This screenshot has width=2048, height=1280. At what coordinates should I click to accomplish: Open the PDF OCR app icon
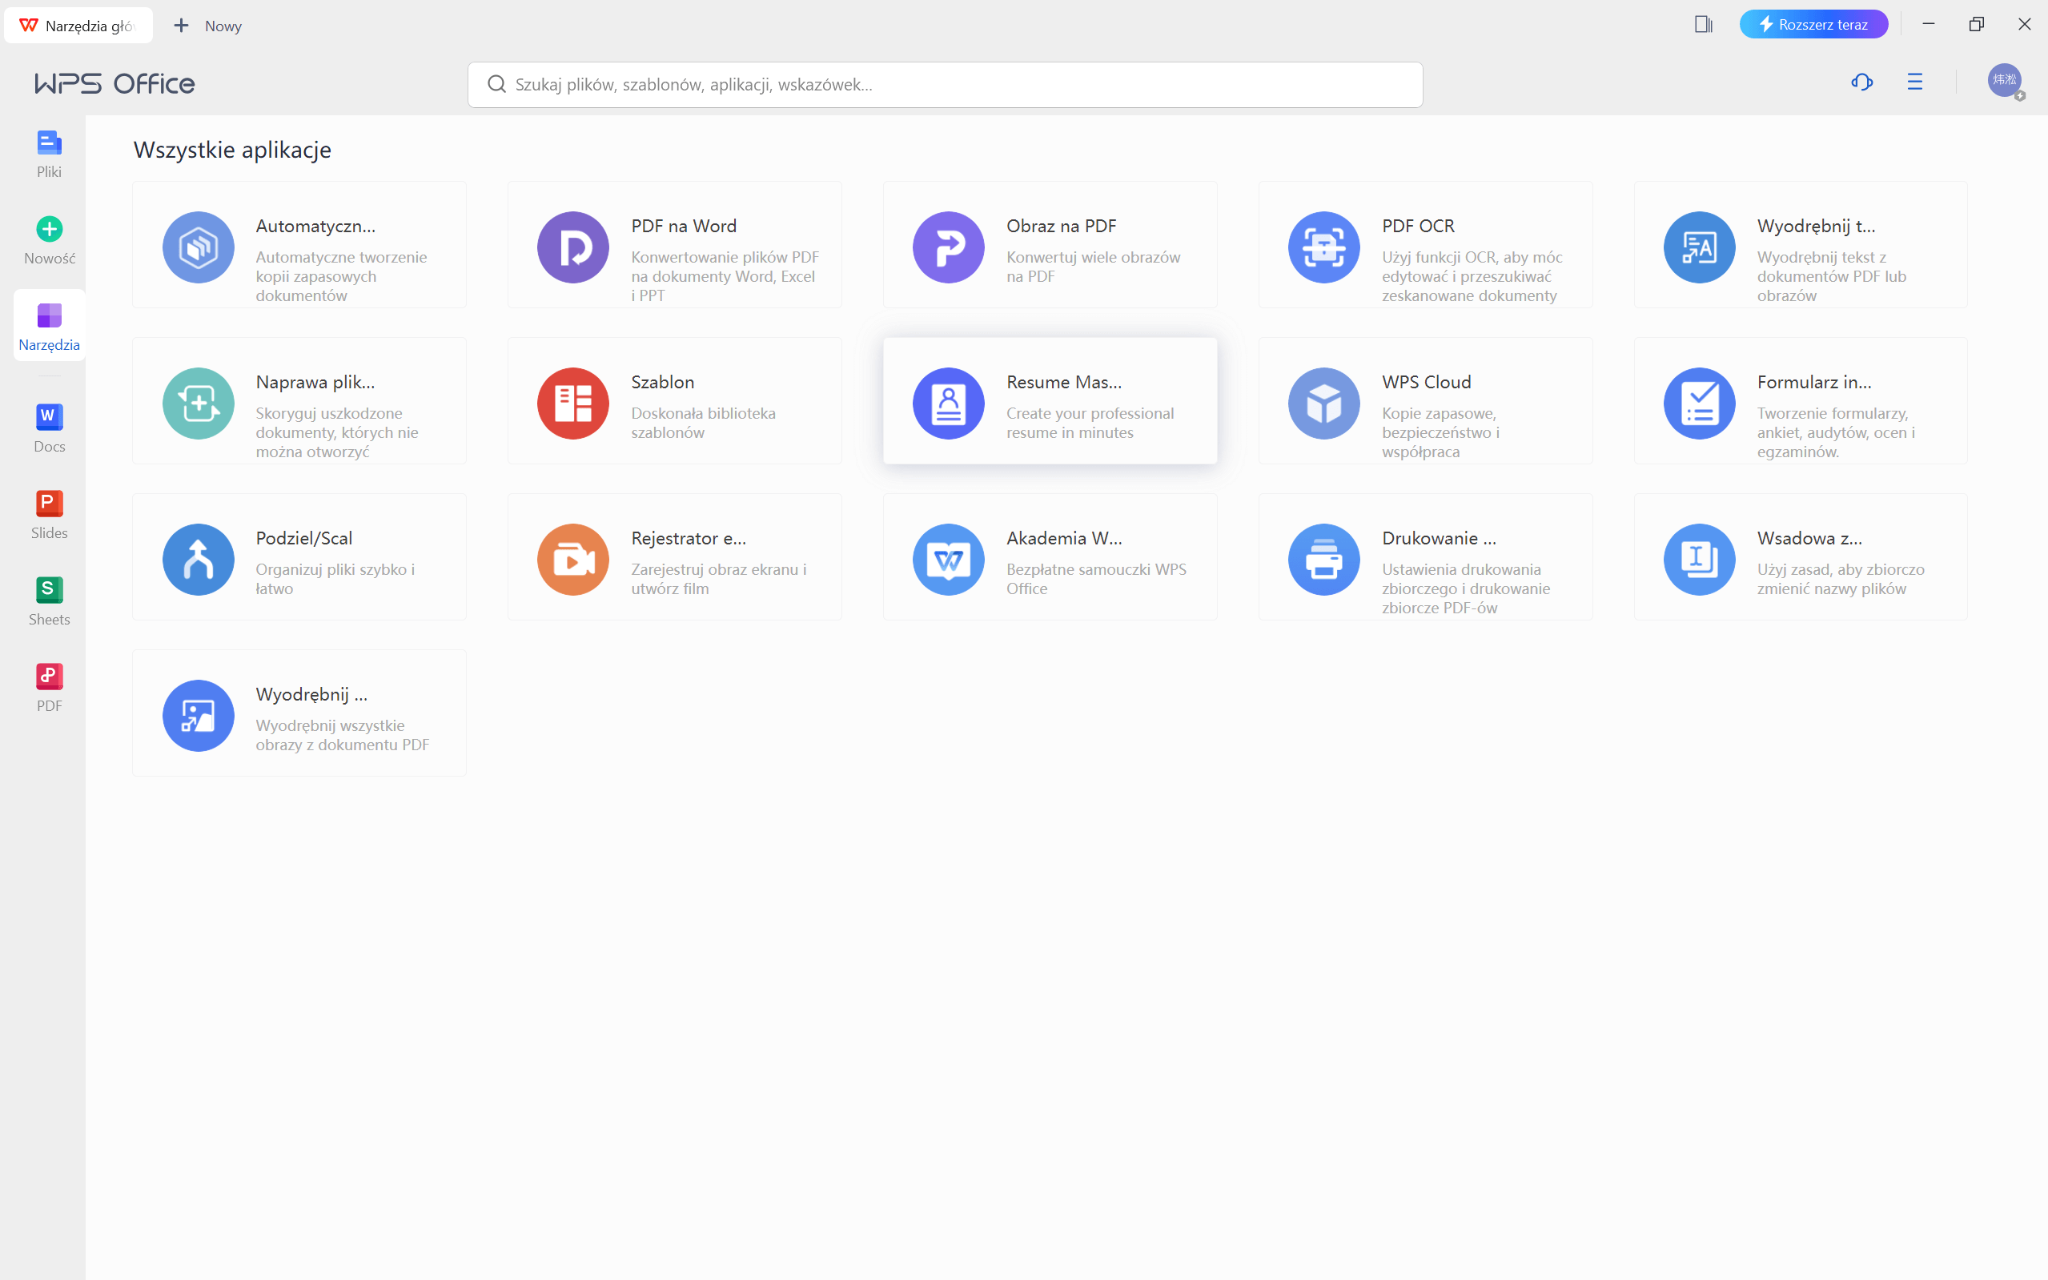pyautogui.click(x=1323, y=247)
